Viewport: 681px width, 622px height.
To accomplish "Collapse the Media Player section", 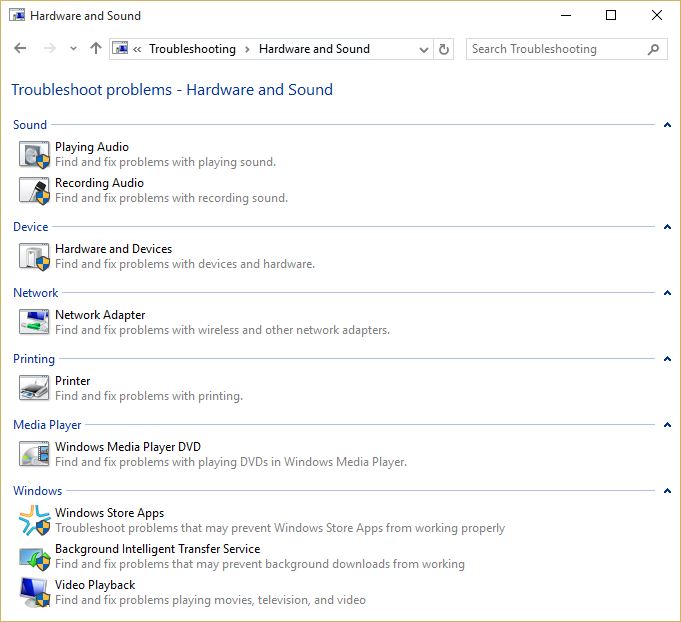I will [x=667, y=425].
